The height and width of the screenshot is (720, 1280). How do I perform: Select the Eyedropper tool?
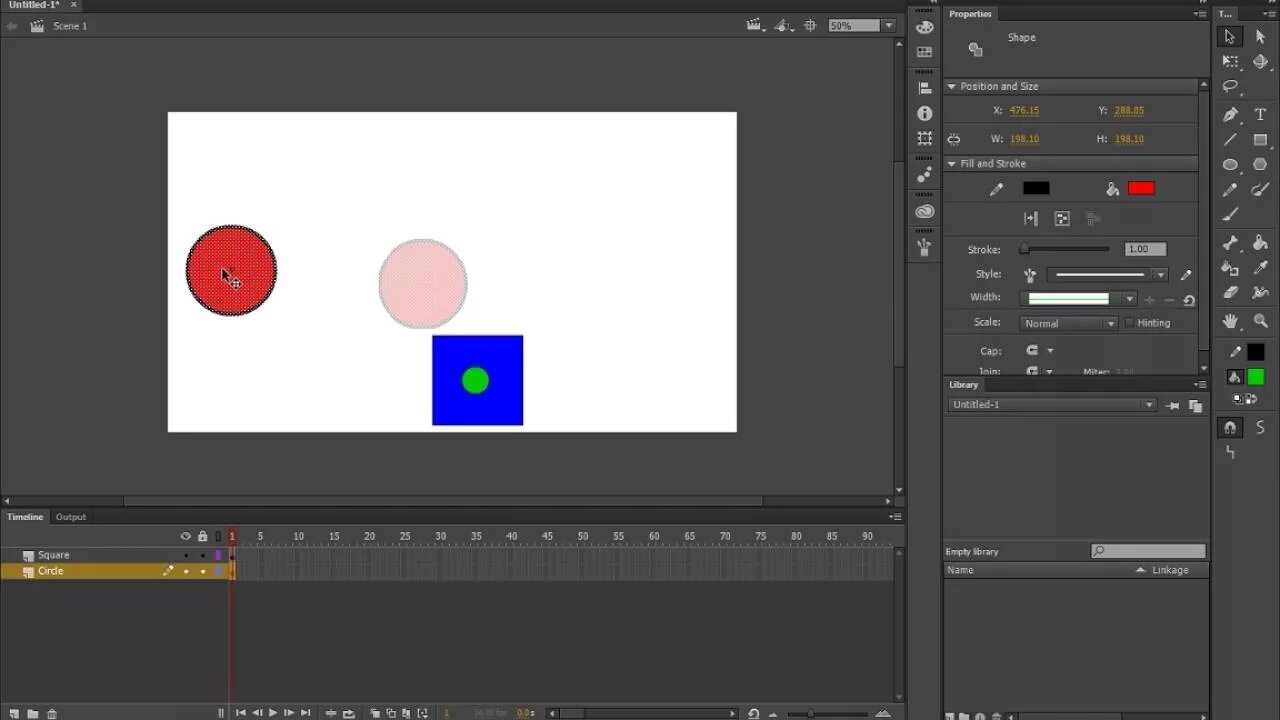(1260, 268)
